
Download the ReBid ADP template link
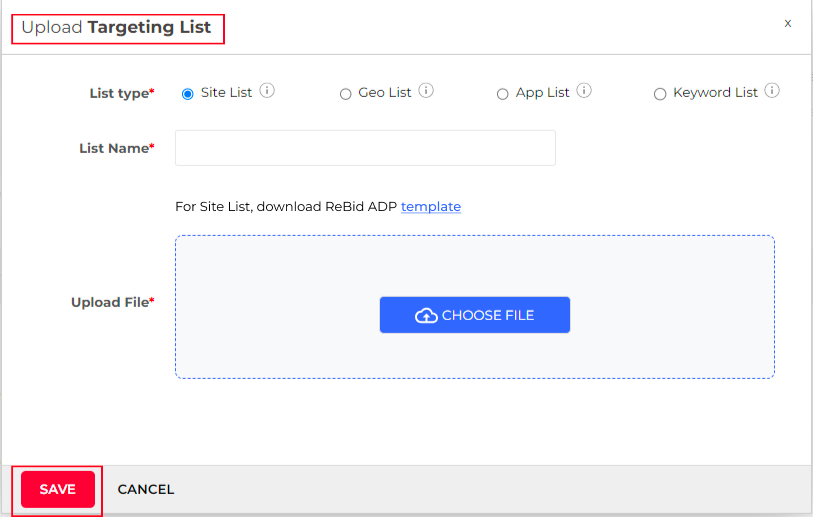click(431, 206)
